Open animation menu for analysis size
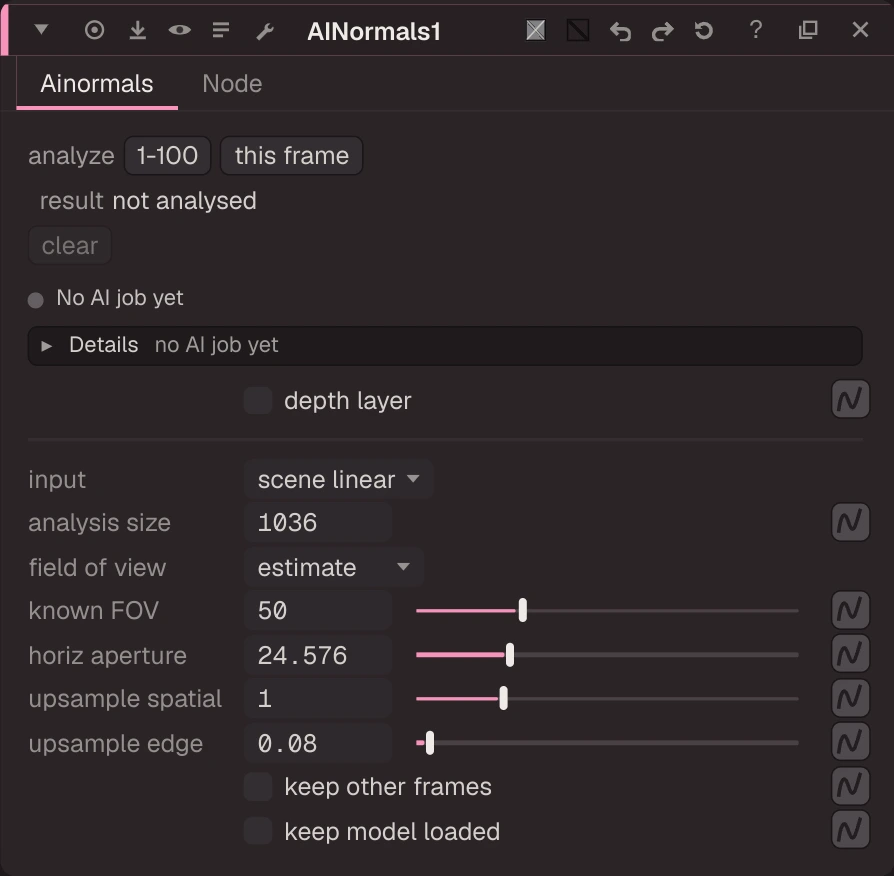This screenshot has width=894, height=876. pyautogui.click(x=850, y=521)
